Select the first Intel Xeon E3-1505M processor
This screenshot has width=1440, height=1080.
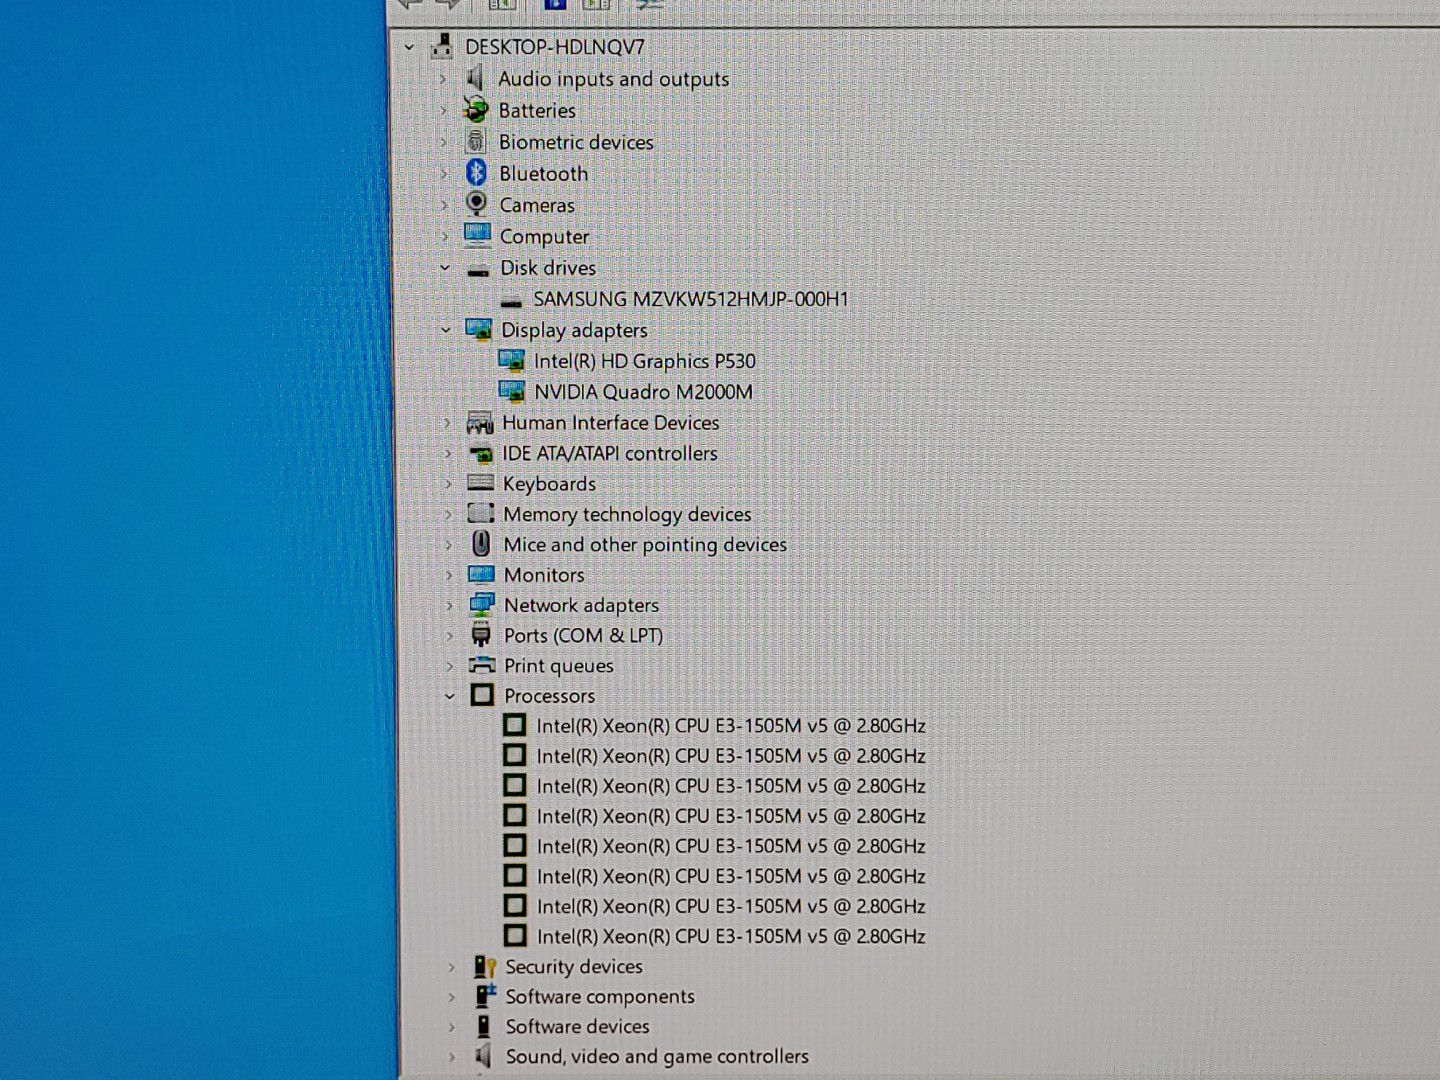(x=732, y=726)
